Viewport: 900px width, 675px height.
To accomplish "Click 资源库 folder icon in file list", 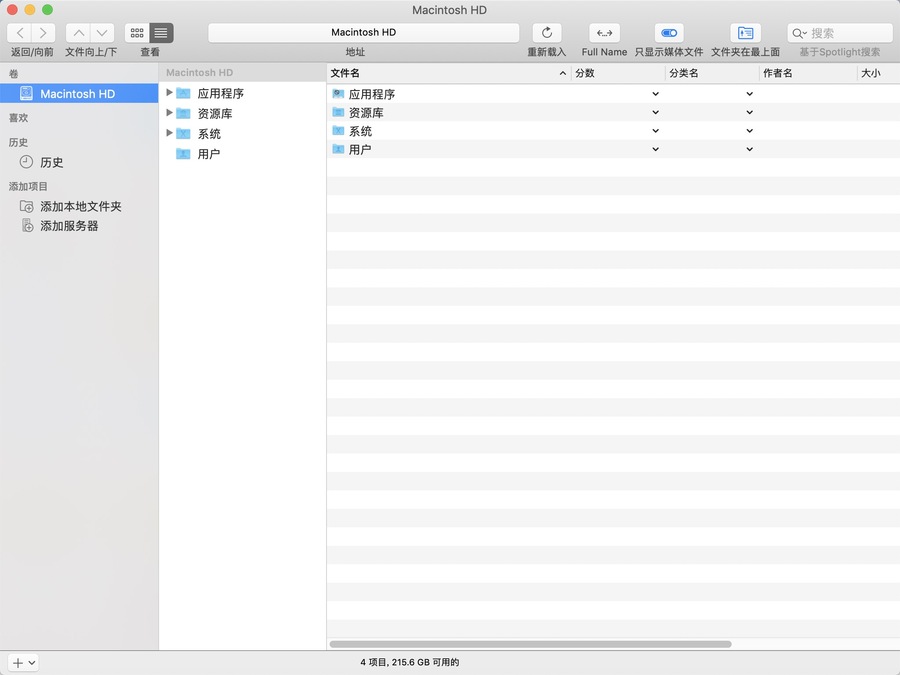I will 338,112.
